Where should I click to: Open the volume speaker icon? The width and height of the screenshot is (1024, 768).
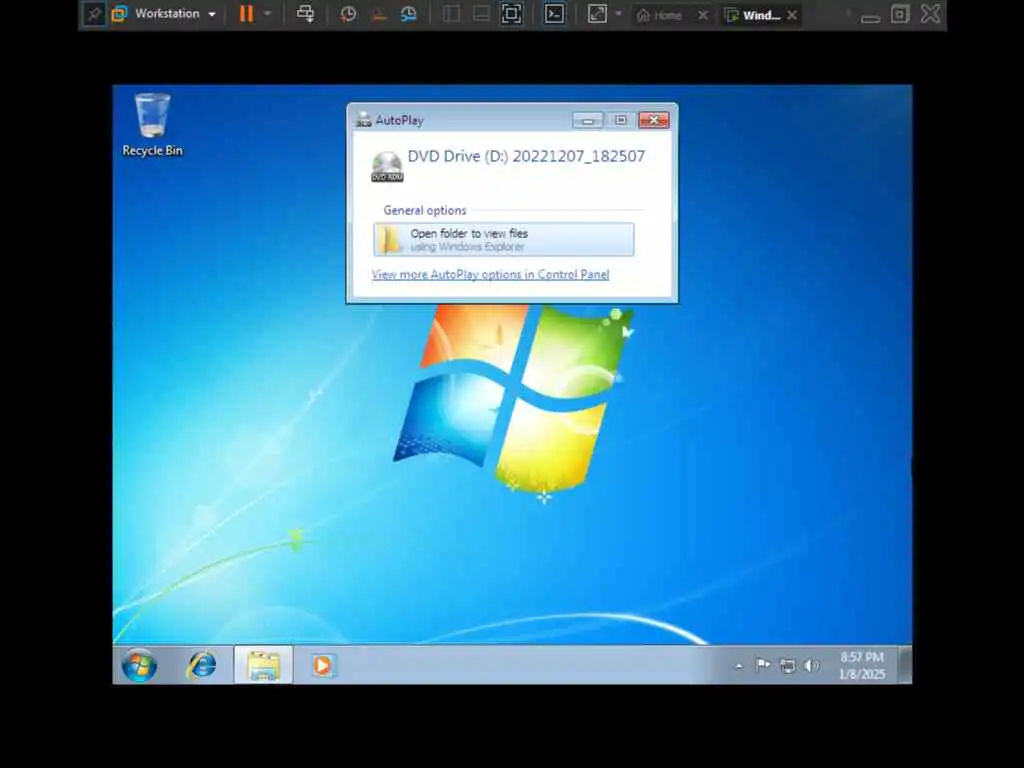point(811,665)
